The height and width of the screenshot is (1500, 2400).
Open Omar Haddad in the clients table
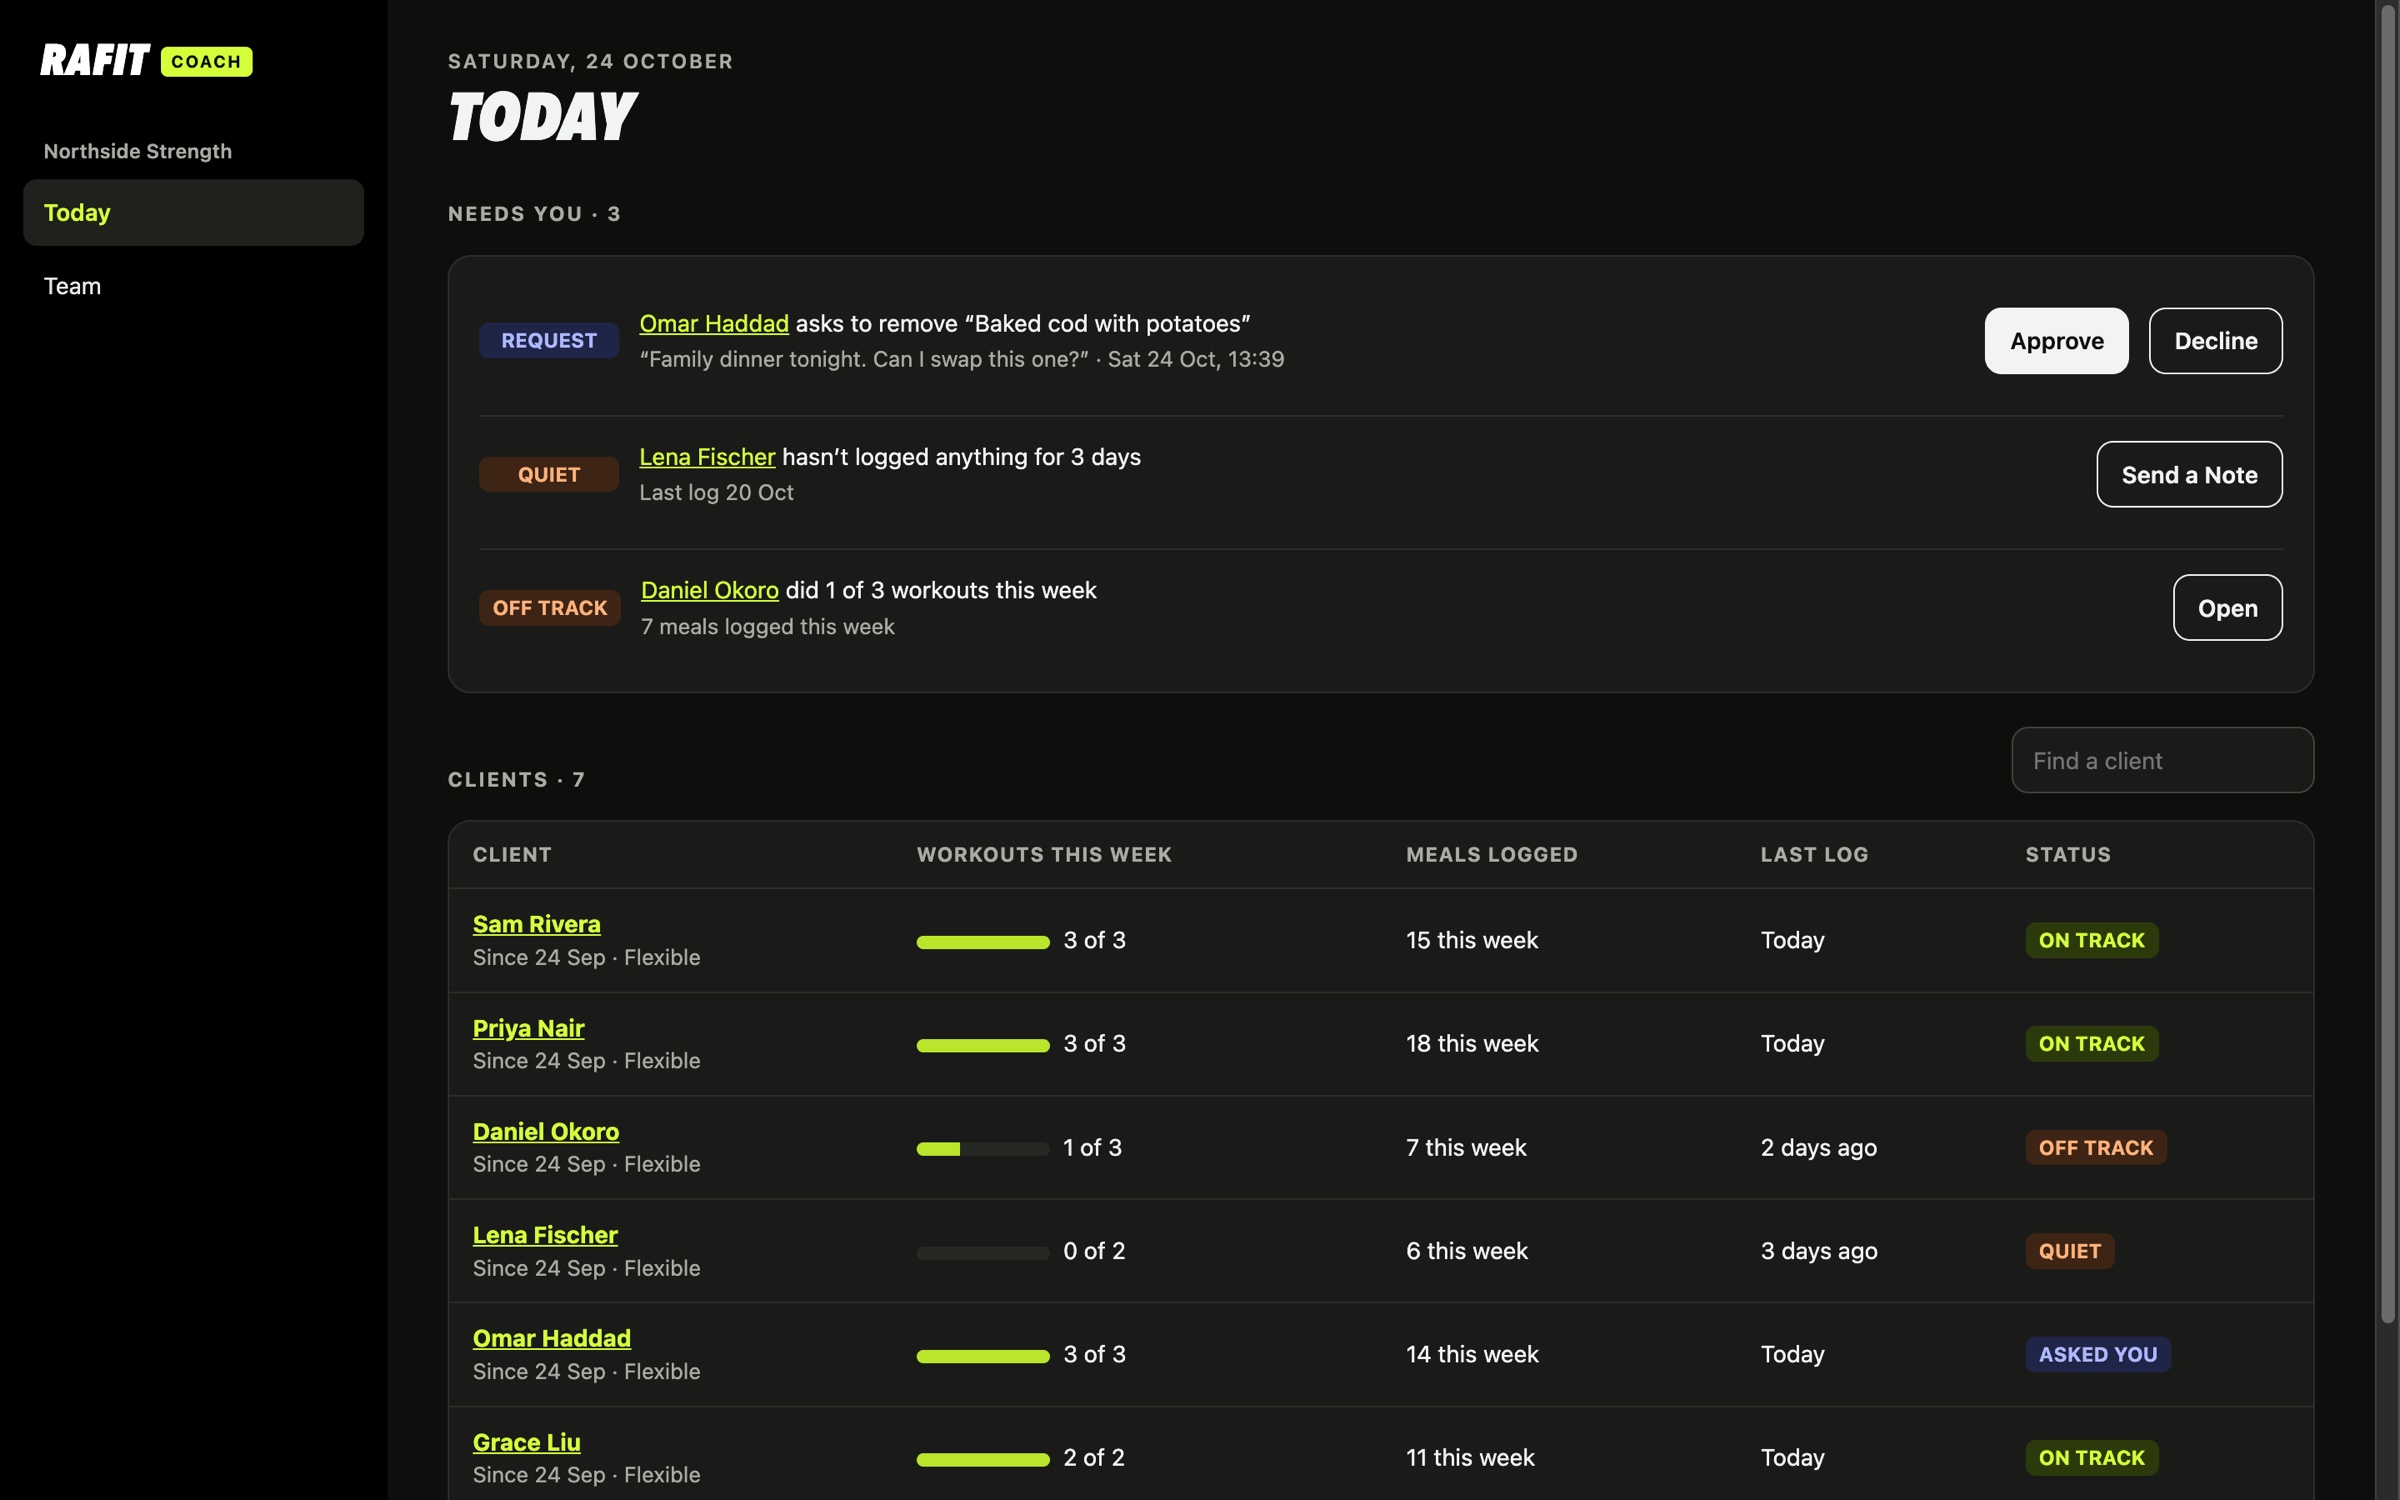pyautogui.click(x=551, y=1338)
